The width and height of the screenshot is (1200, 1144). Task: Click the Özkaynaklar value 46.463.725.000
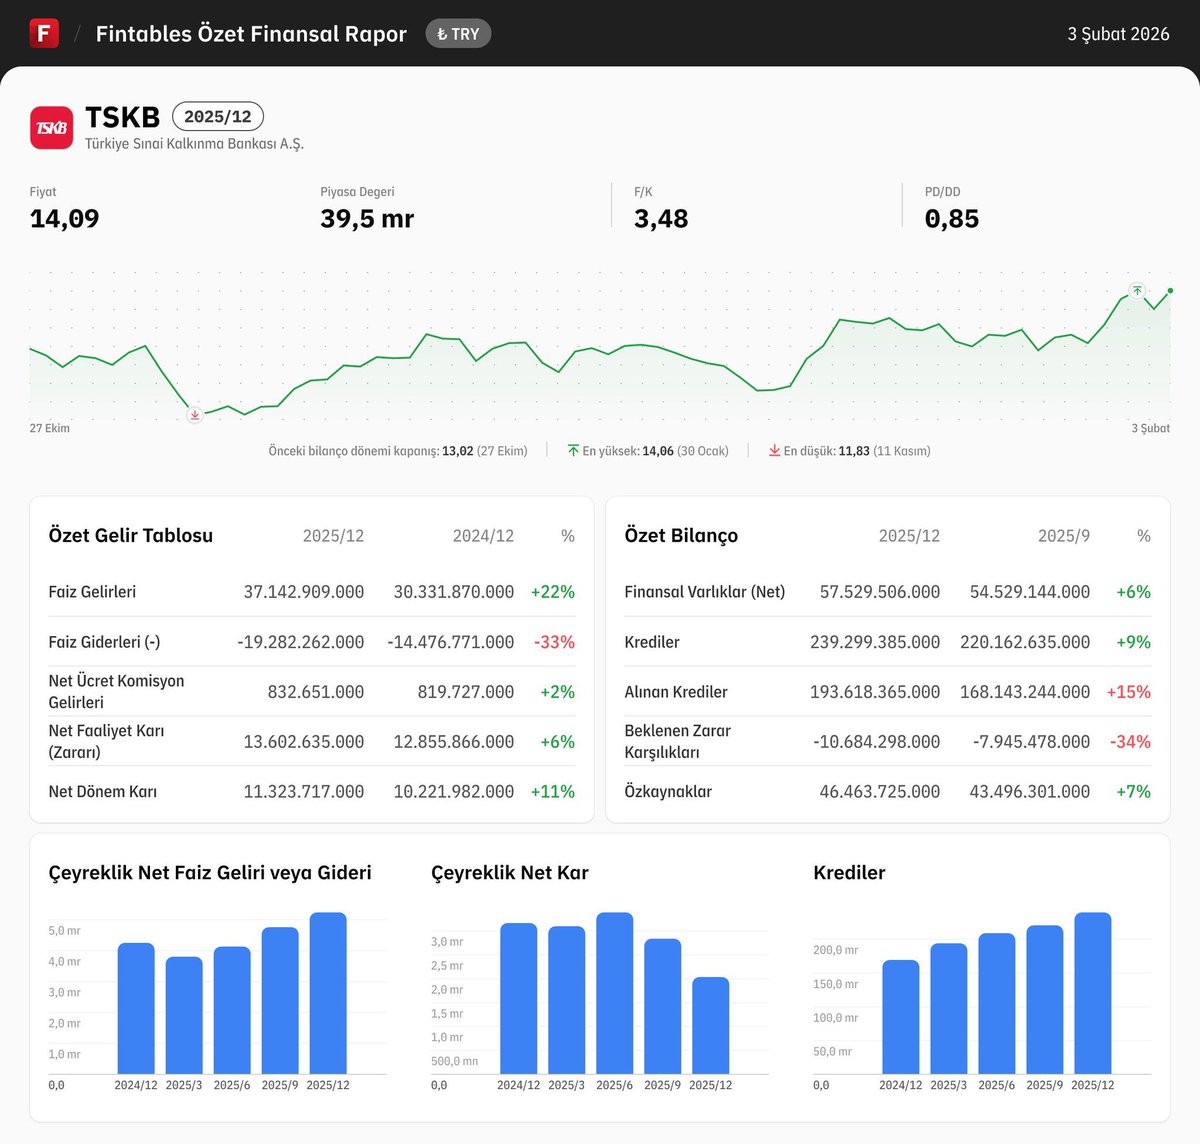(x=880, y=792)
